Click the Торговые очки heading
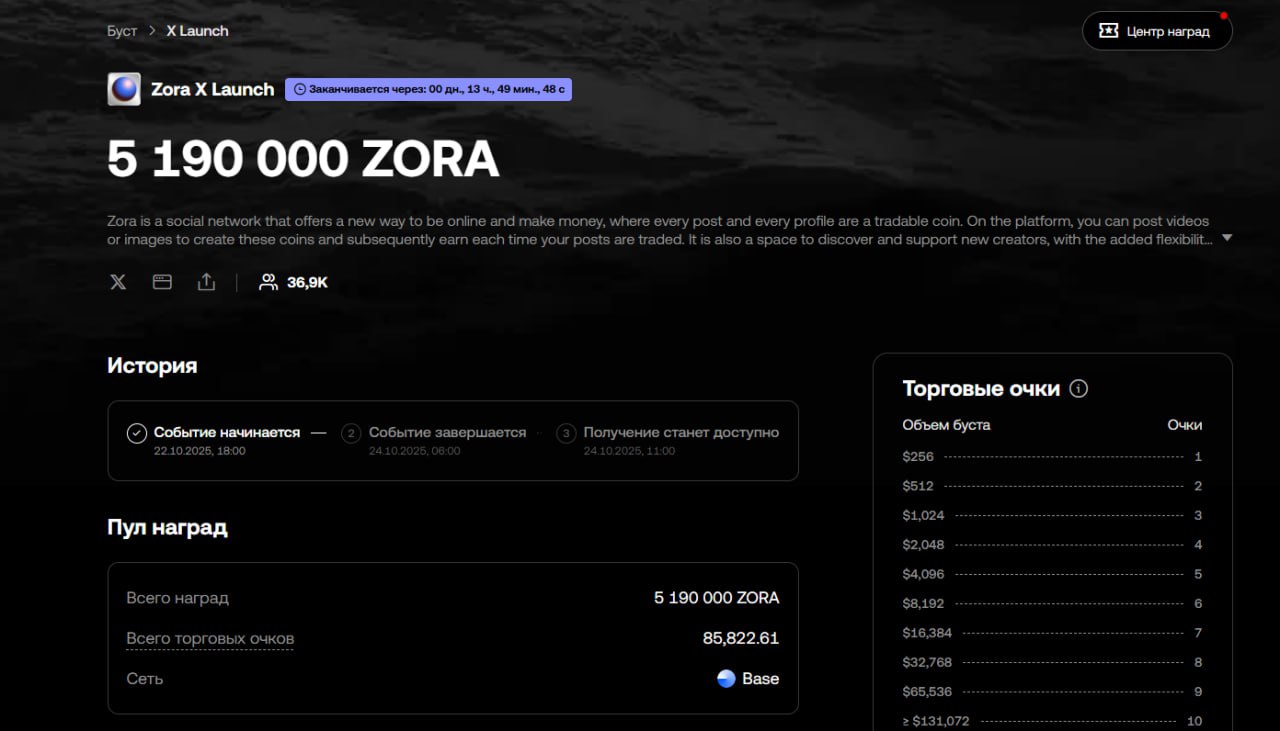Screen dimensions: 1280x731 point(981,388)
